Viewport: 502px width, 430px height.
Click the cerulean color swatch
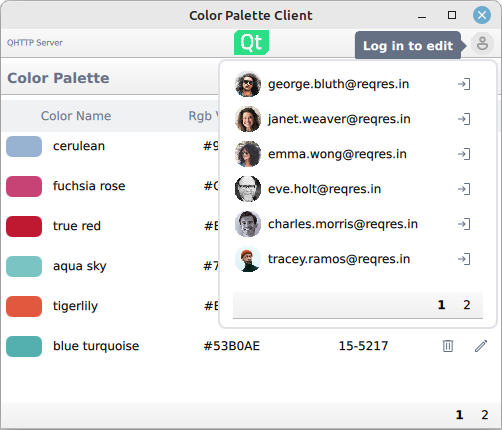tap(24, 146)
